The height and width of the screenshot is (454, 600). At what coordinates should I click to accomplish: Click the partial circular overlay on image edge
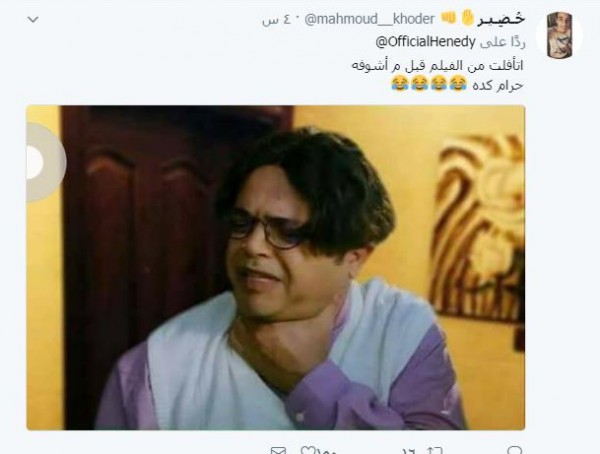tap(46, 162)
